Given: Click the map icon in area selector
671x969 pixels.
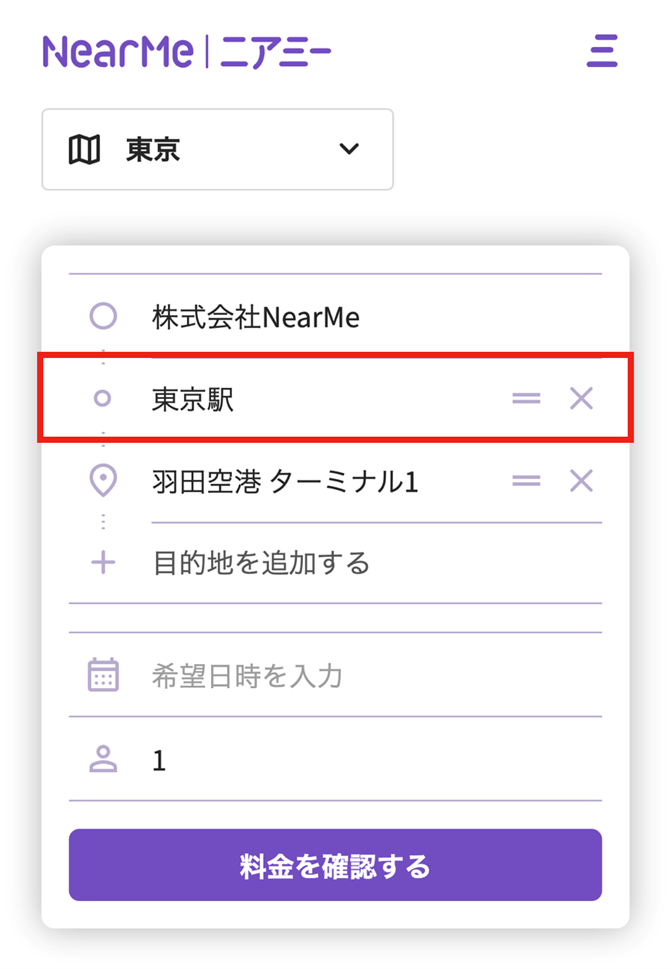Looking at the screenshot, I should (84, 150).
